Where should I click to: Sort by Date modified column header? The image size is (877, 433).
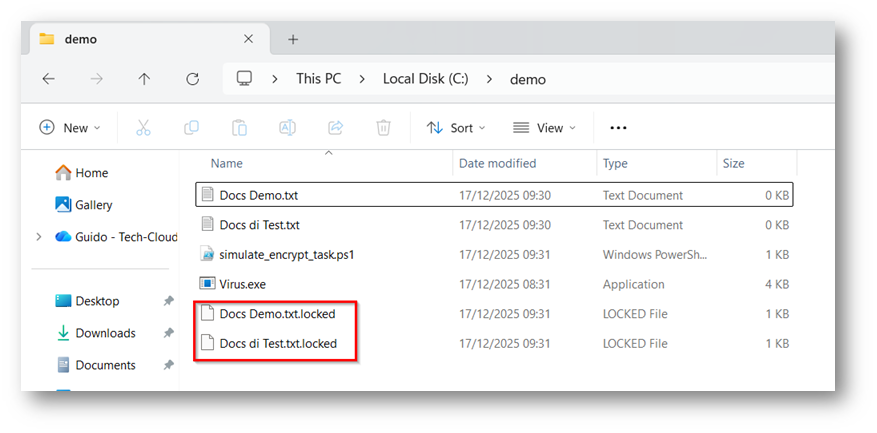click(497, 163)
